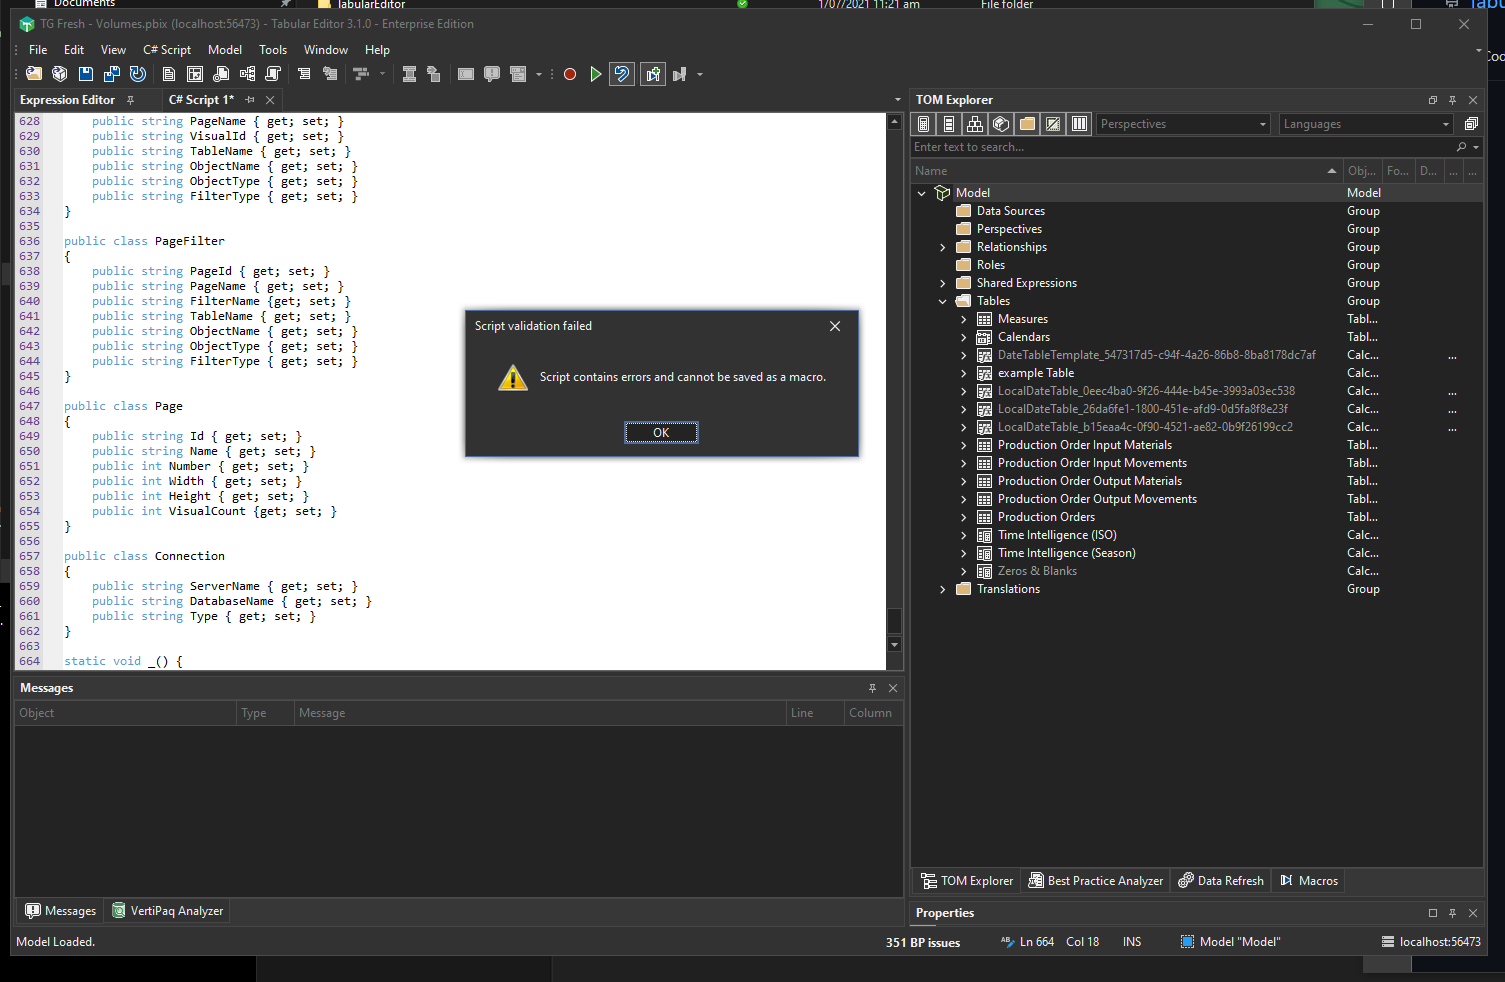Click inside the TOM Explorer search box
The height and width of the screenshot is (982, 1505).
tap(1100, 146)
